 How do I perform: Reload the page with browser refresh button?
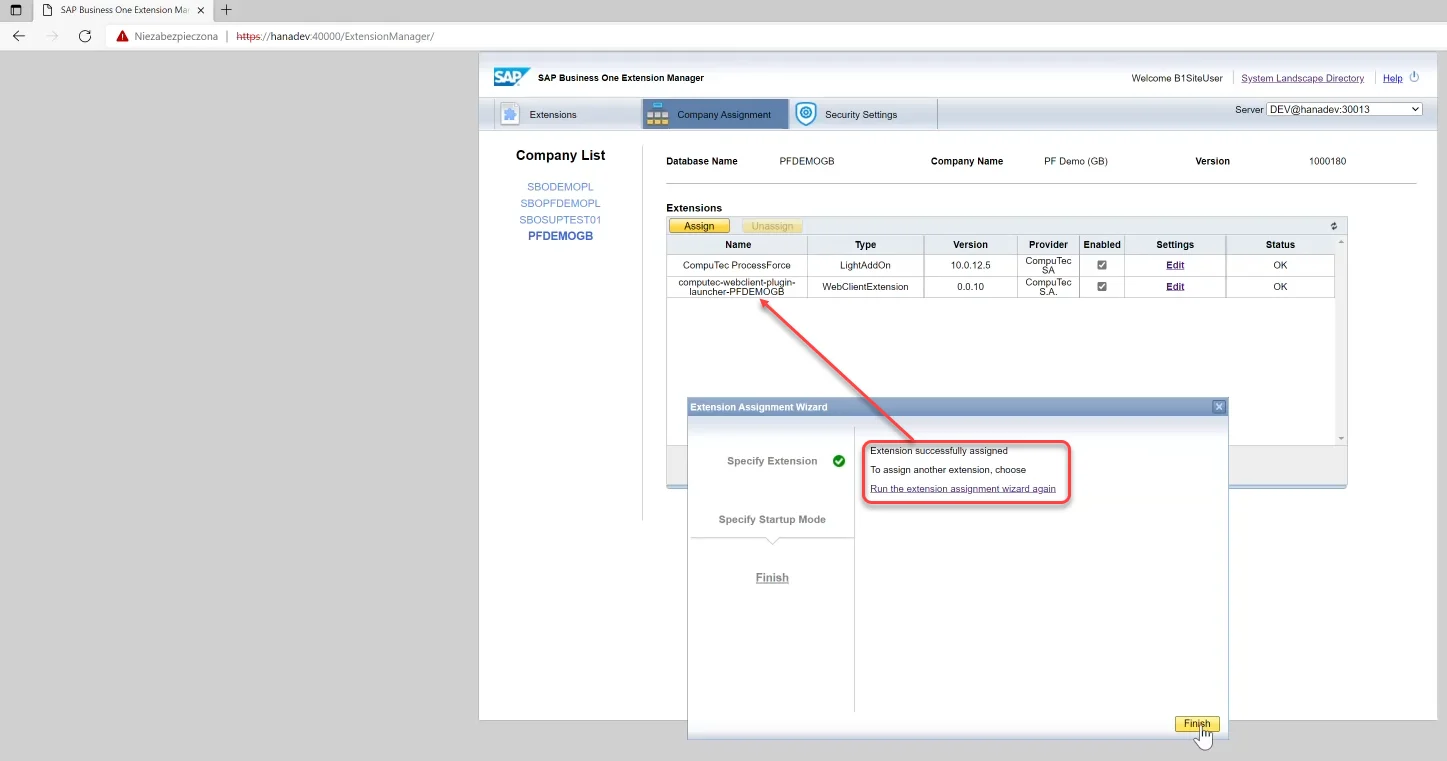(85, 36)
